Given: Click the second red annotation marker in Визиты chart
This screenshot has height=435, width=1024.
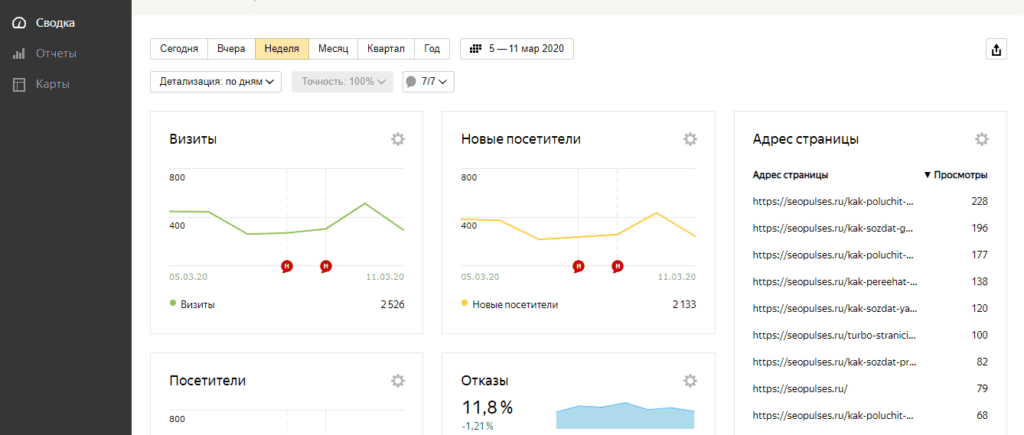Looking at the screenshot, I should coord(326,266).
